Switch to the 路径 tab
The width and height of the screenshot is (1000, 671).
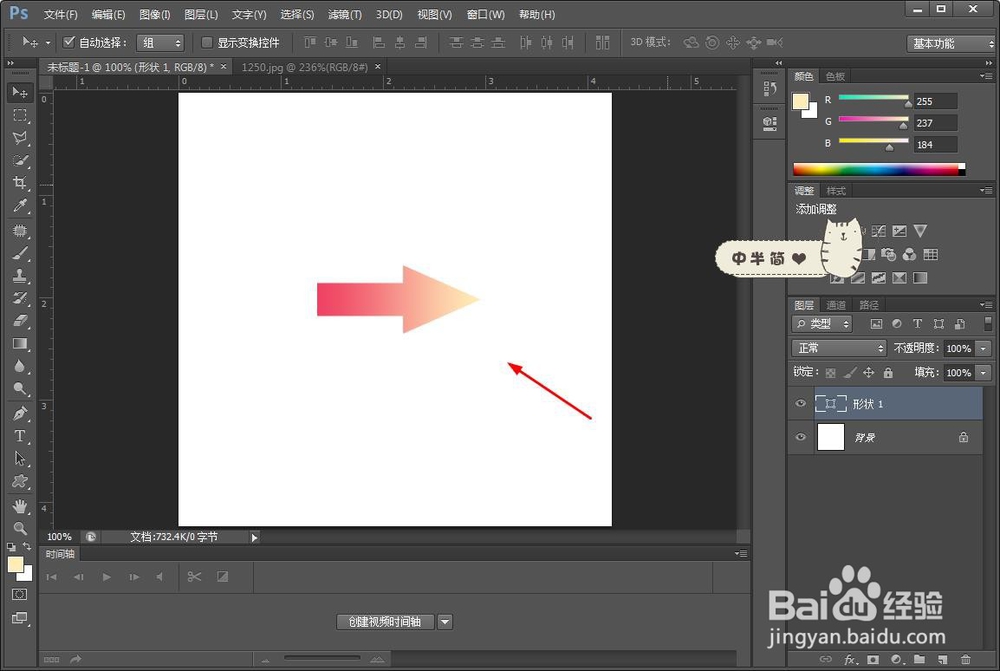click(x=869, y=305)
